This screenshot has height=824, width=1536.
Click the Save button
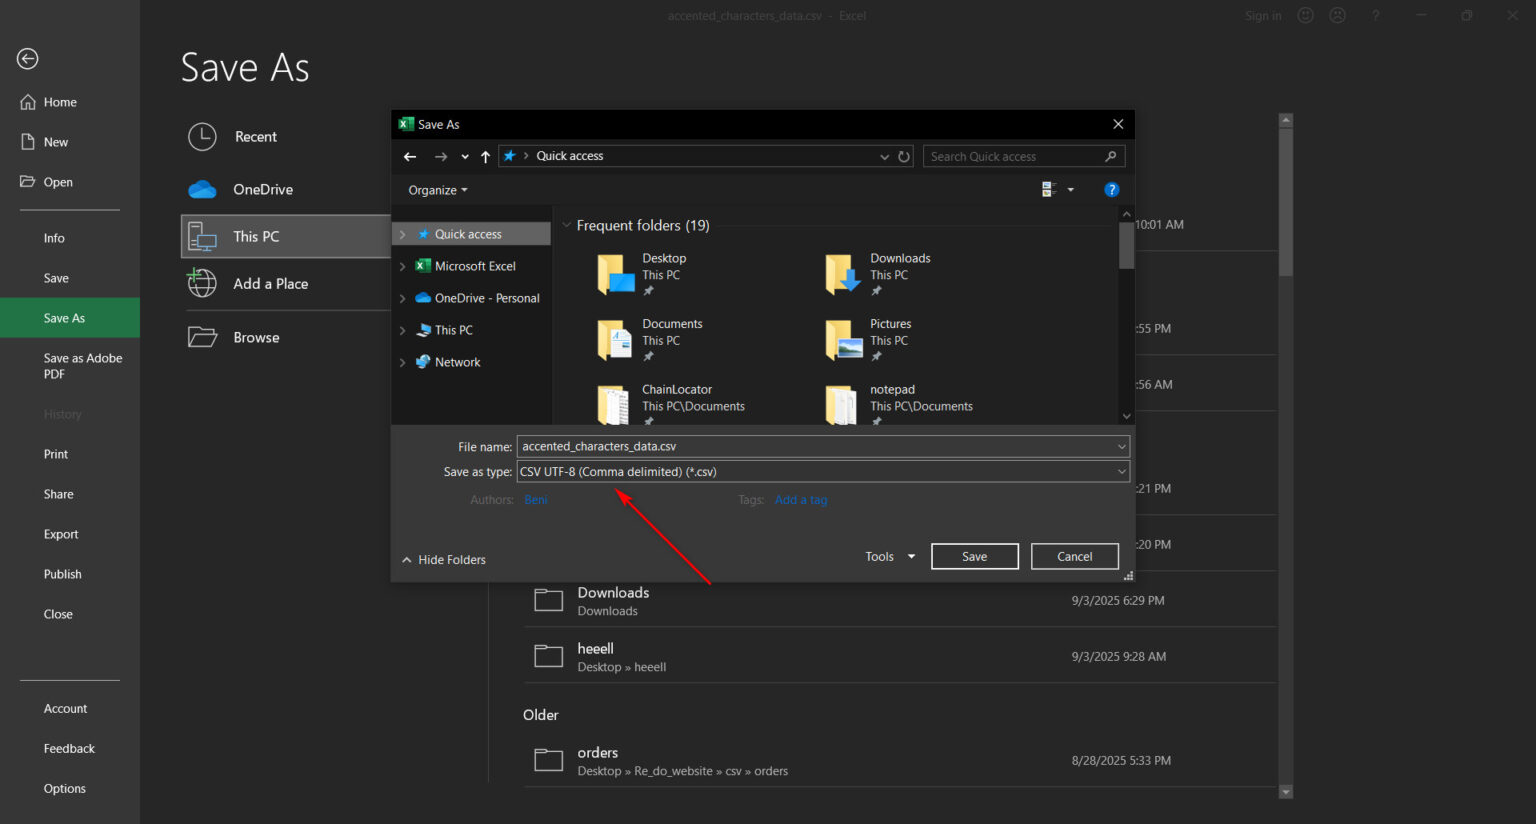point(974,557)
